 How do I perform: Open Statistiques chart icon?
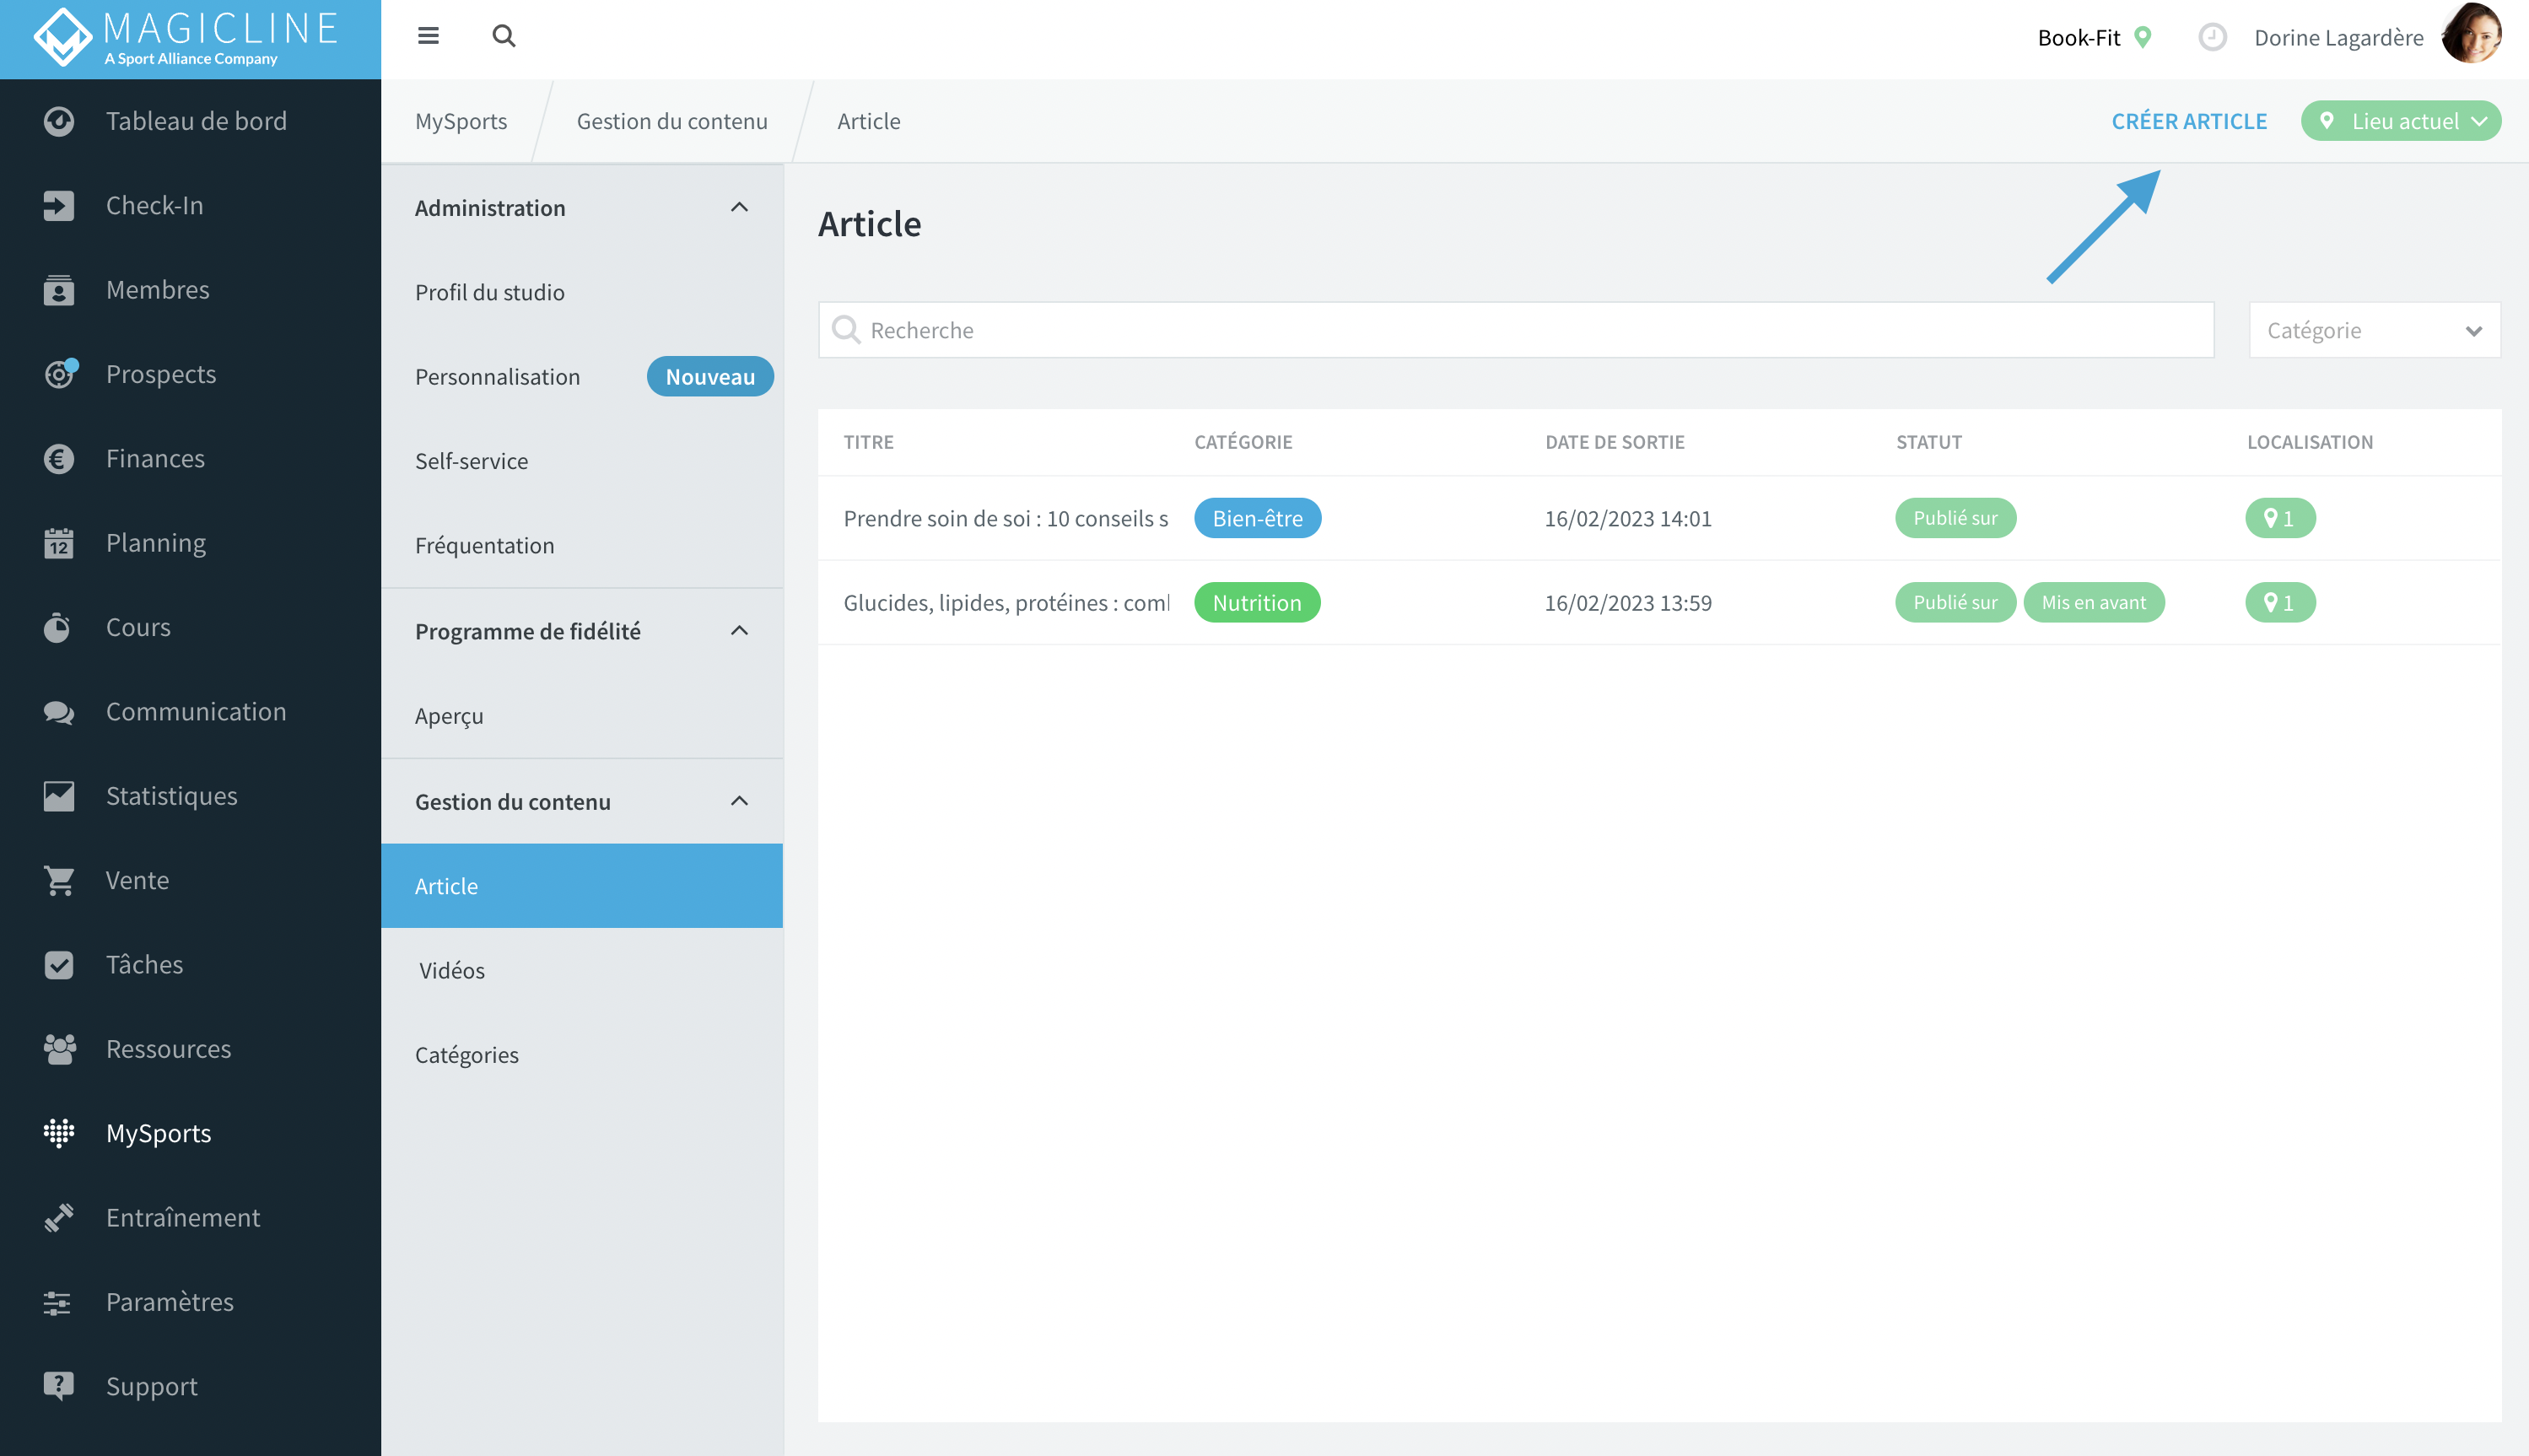pos(59,796)
